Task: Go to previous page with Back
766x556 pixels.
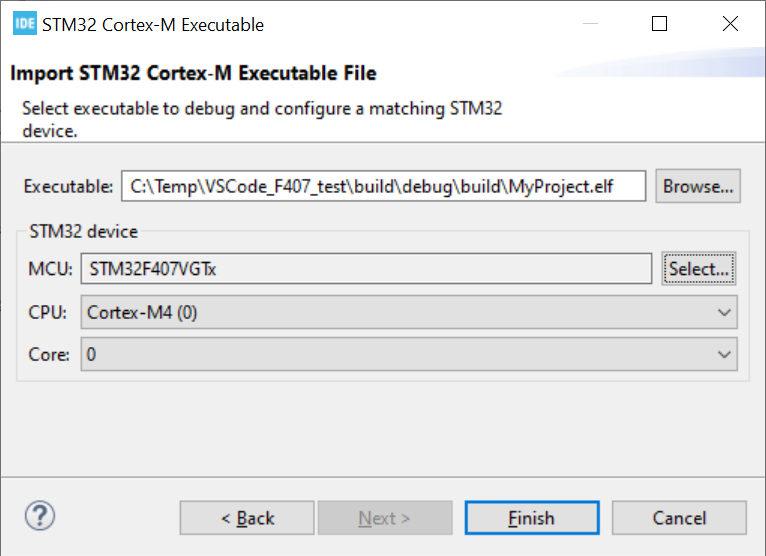Action: pyautogui.click(x=246, y=518)
